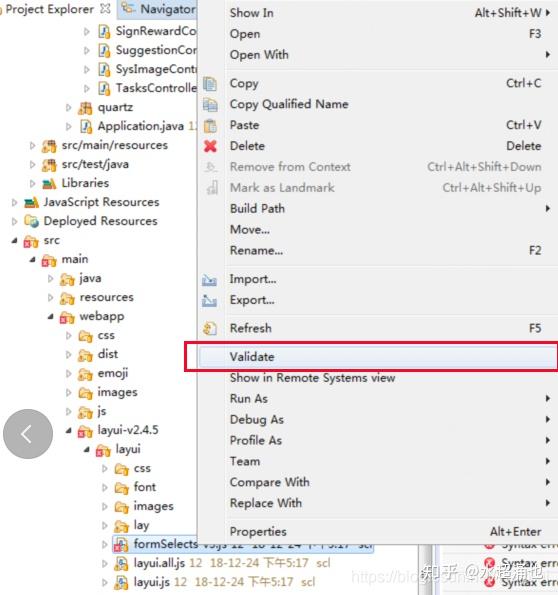Click the Libraries icon
The width and height of the screenshot is (558, 595).
(49, 184)
